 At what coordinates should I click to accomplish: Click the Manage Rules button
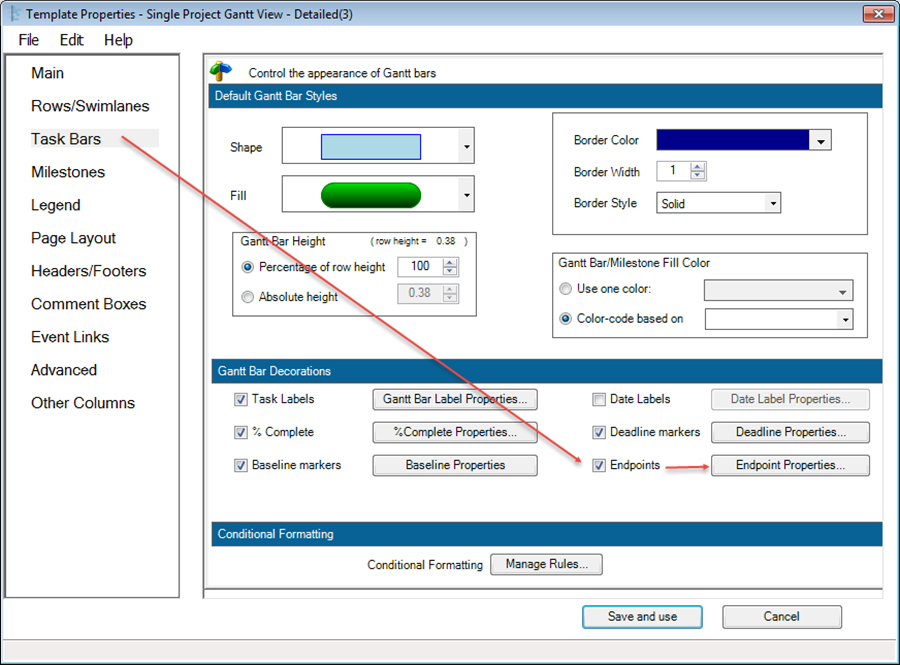[553, 564]
